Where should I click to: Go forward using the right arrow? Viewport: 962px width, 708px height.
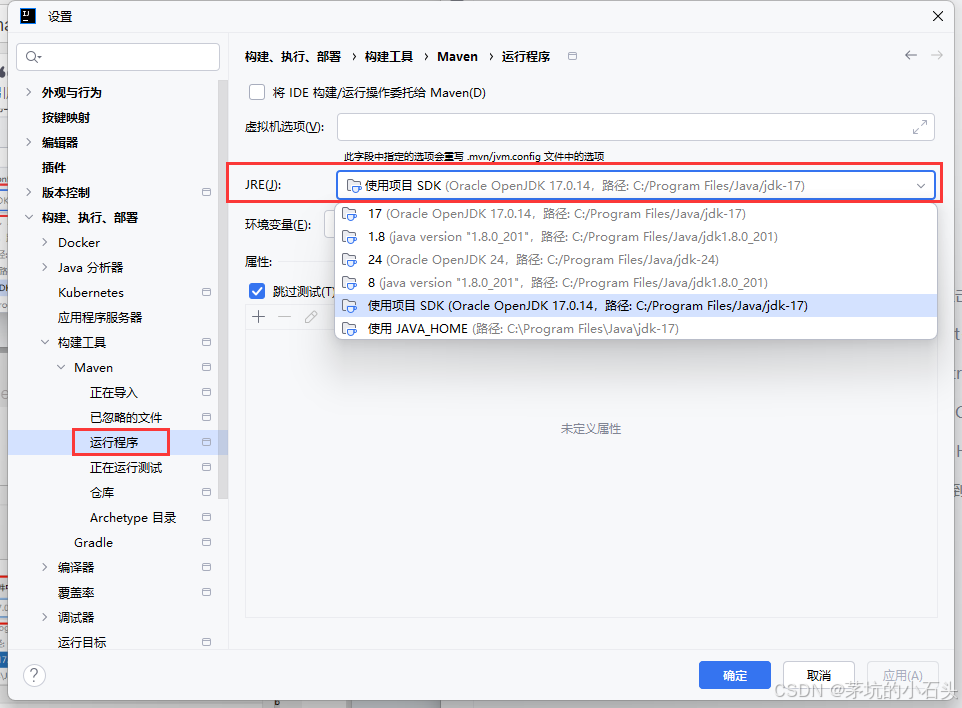[x=937, y=55]
